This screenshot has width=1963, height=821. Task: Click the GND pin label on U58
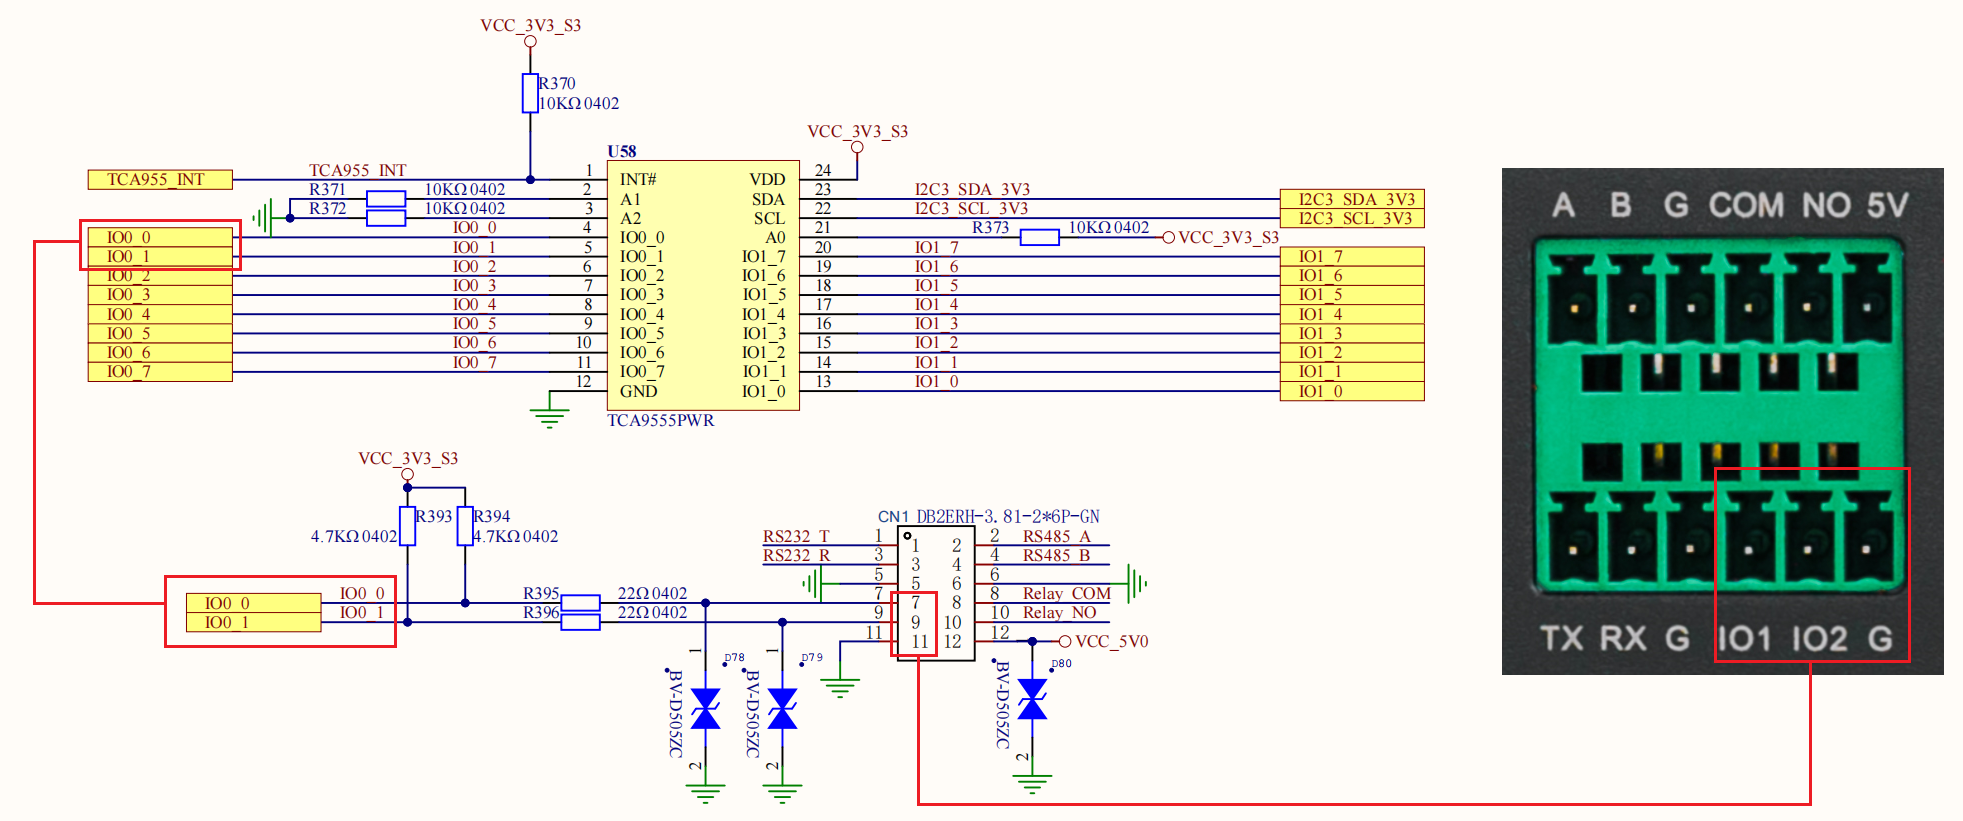[x=638, y=391]
